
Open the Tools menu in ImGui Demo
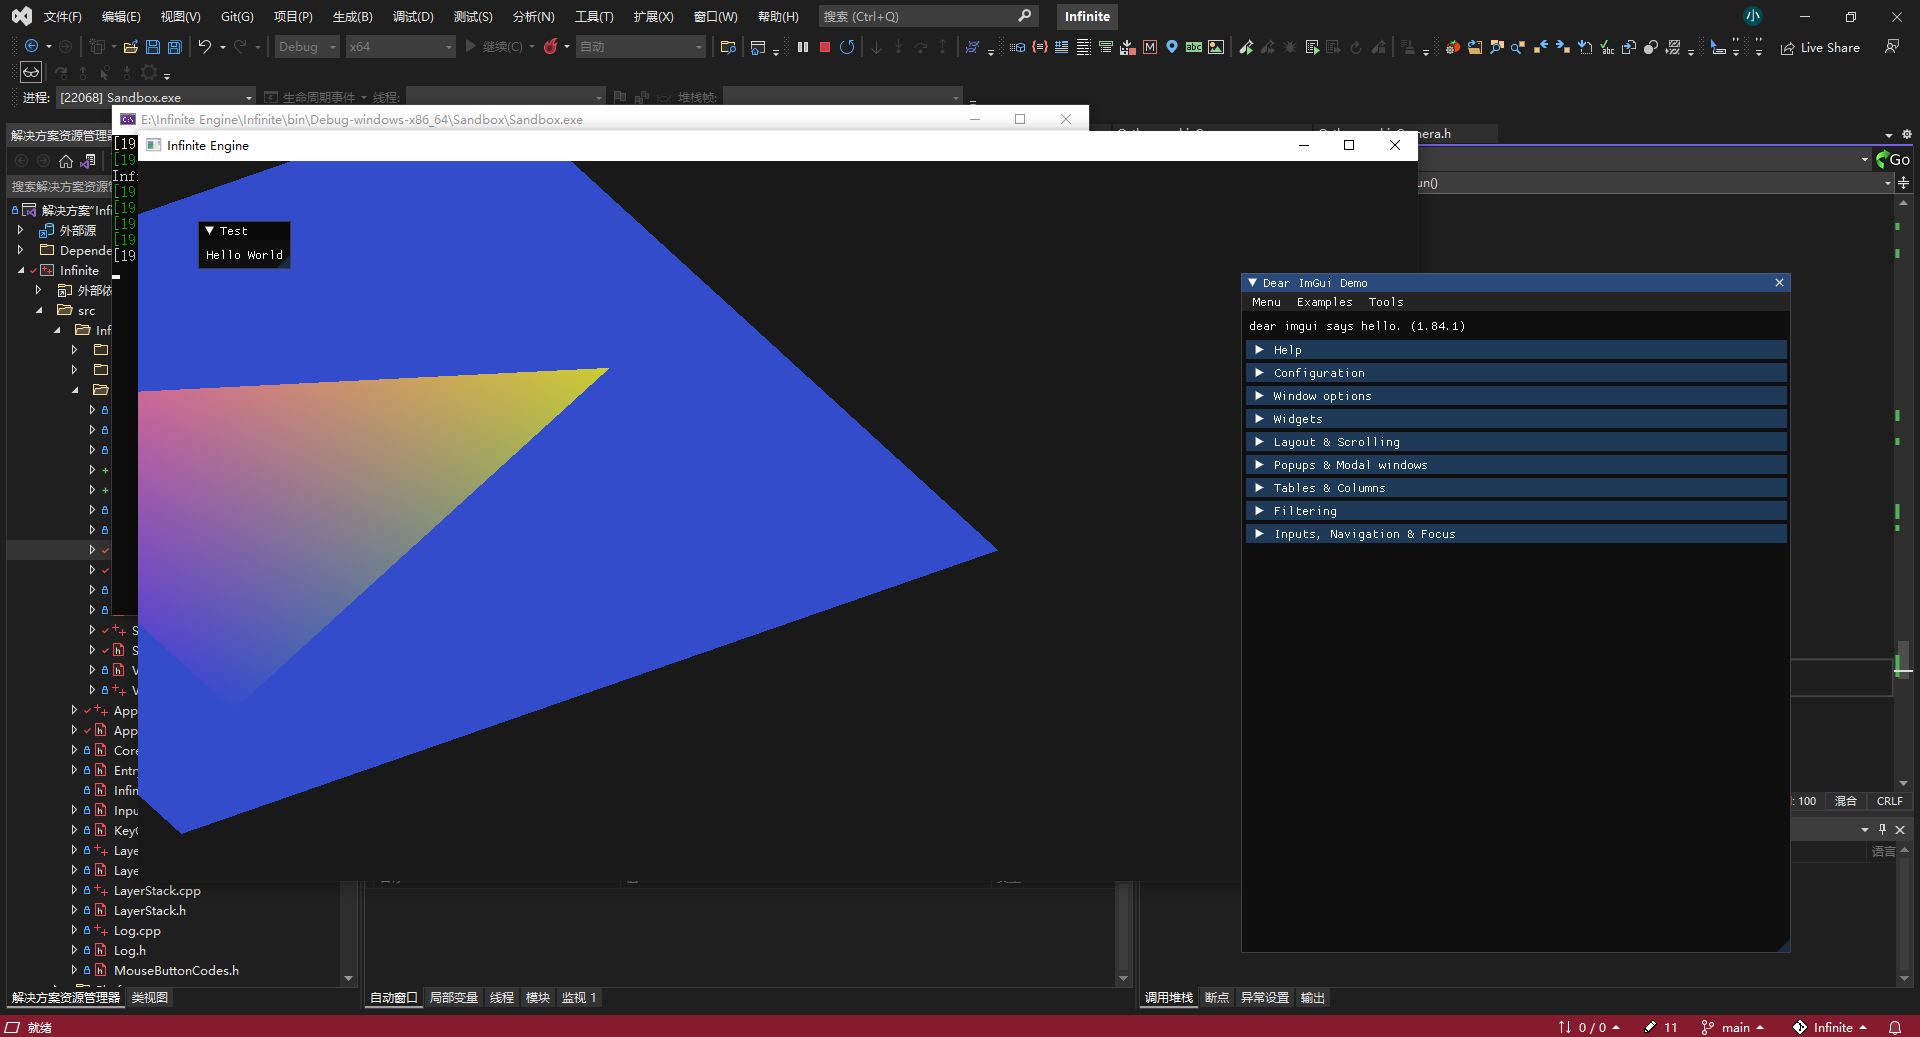pos(1386,302)
